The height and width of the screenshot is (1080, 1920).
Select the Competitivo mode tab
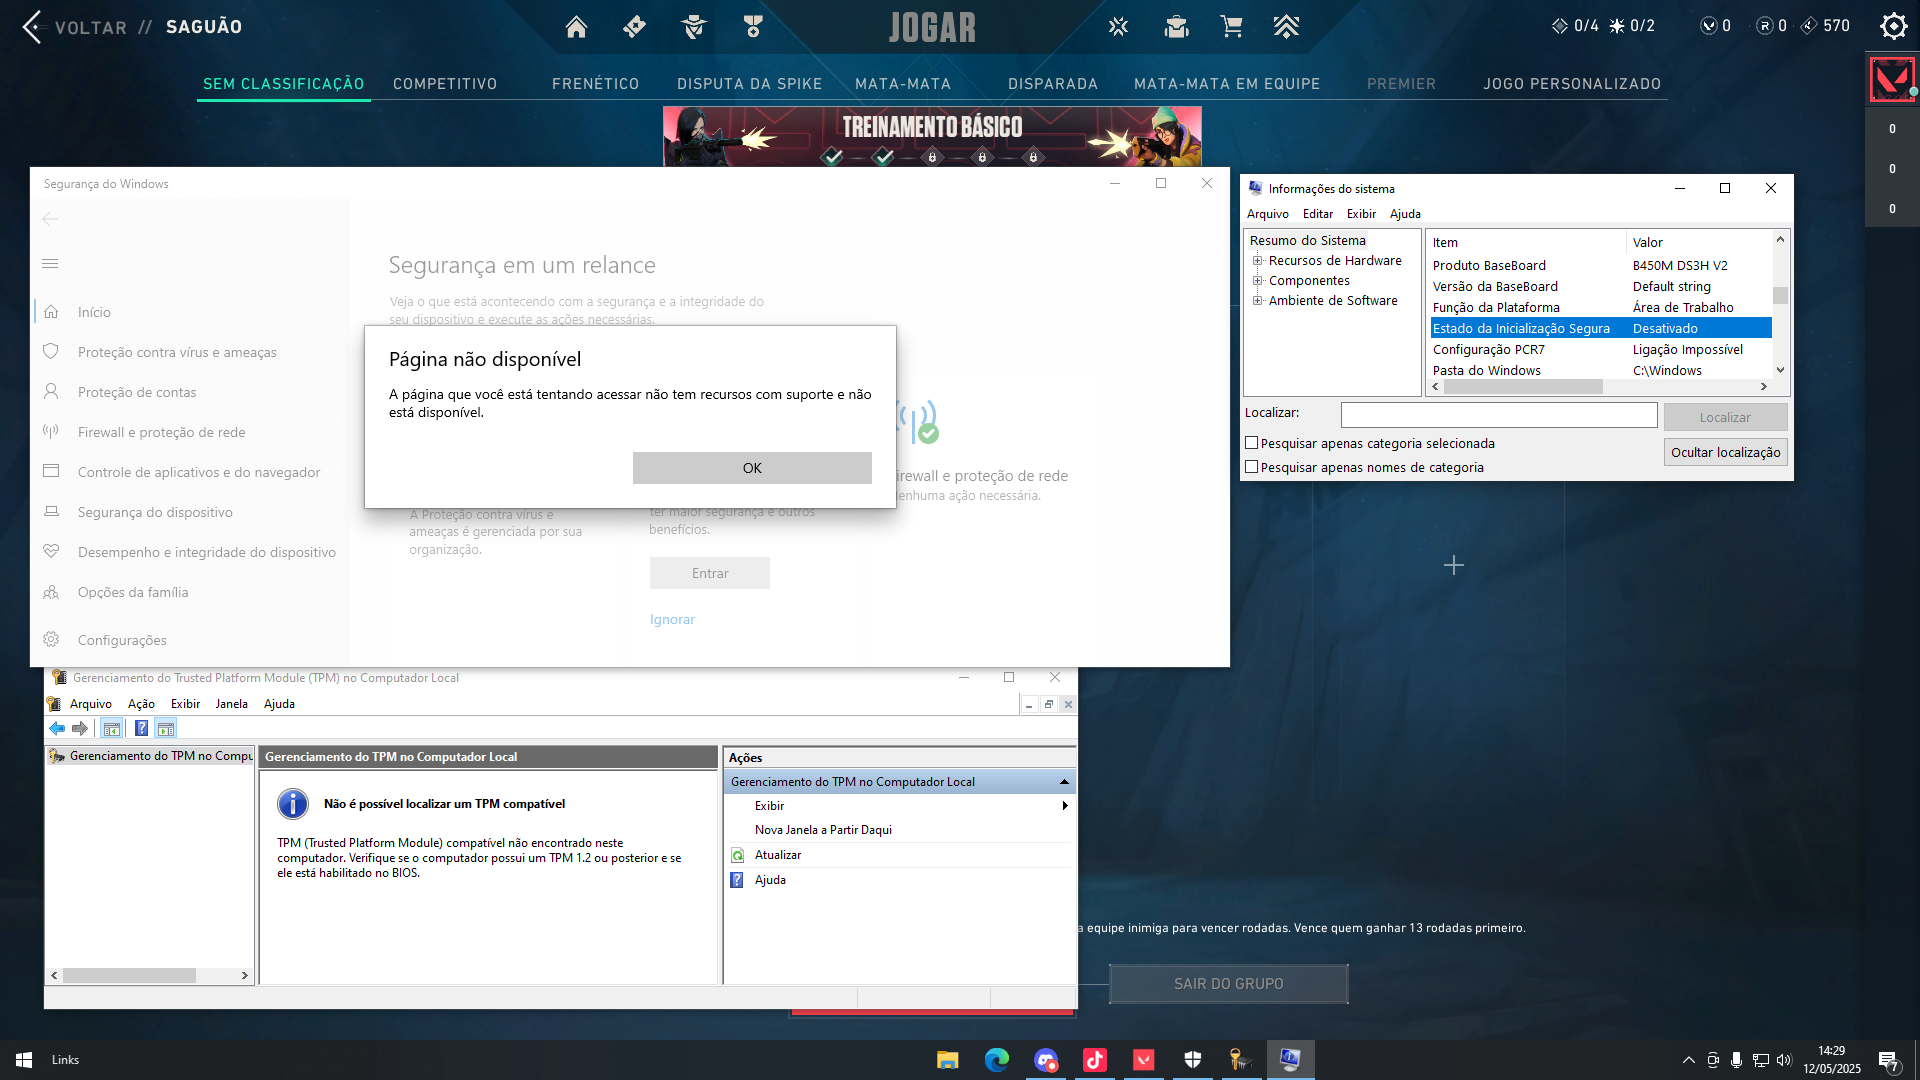pyautogui.click(x=445, y=84)
